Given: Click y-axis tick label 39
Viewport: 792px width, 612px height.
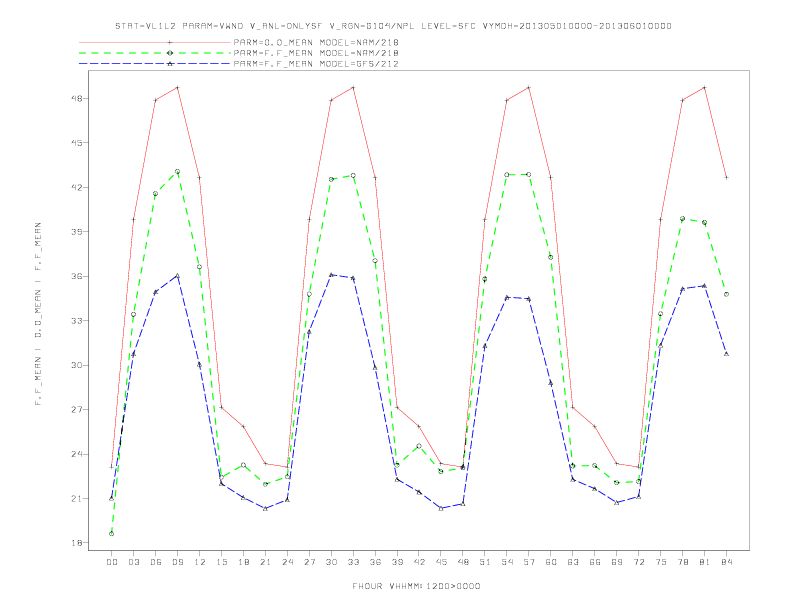Looking at the screenshot, I should (77, 232).
